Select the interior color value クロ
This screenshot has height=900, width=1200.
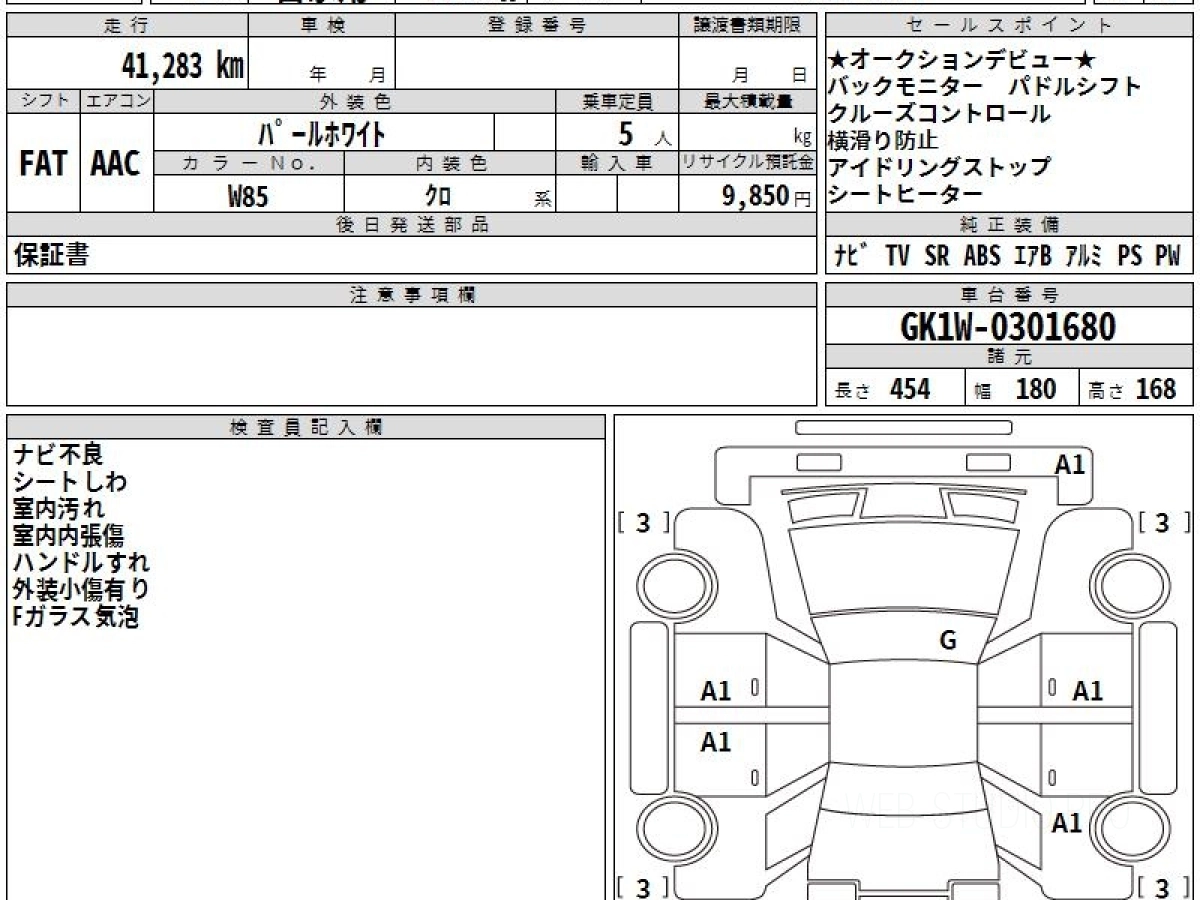coord(437,197)
